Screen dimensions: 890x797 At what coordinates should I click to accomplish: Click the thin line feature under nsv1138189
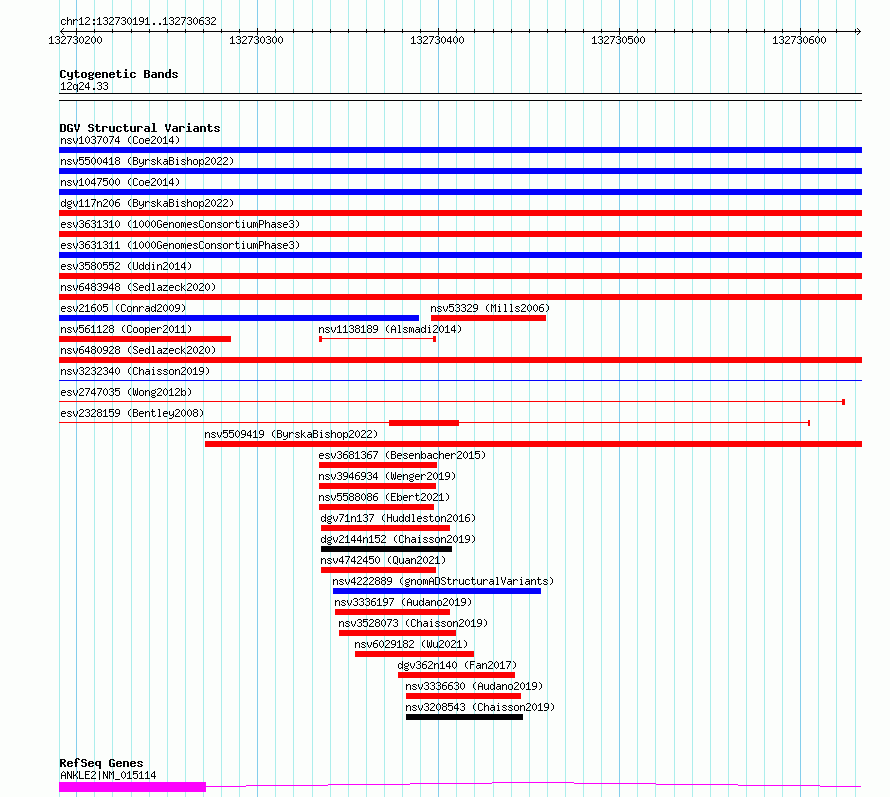click(377, 339)
